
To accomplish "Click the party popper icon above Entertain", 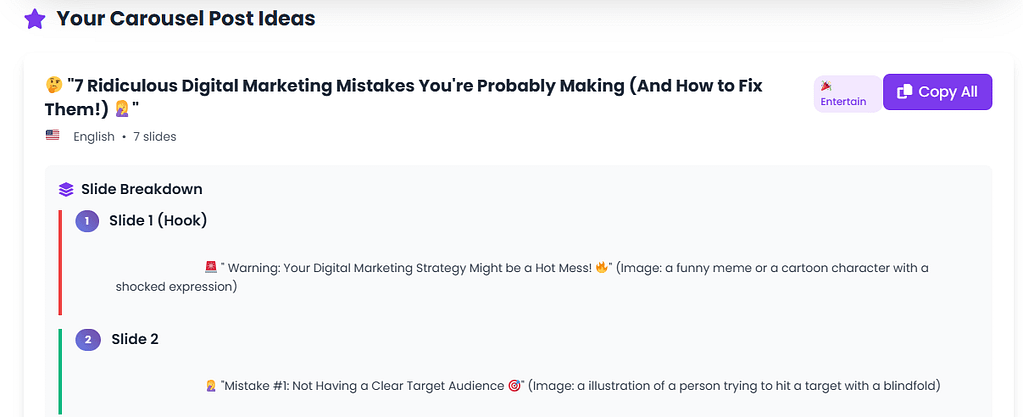I will coord(826,87).
